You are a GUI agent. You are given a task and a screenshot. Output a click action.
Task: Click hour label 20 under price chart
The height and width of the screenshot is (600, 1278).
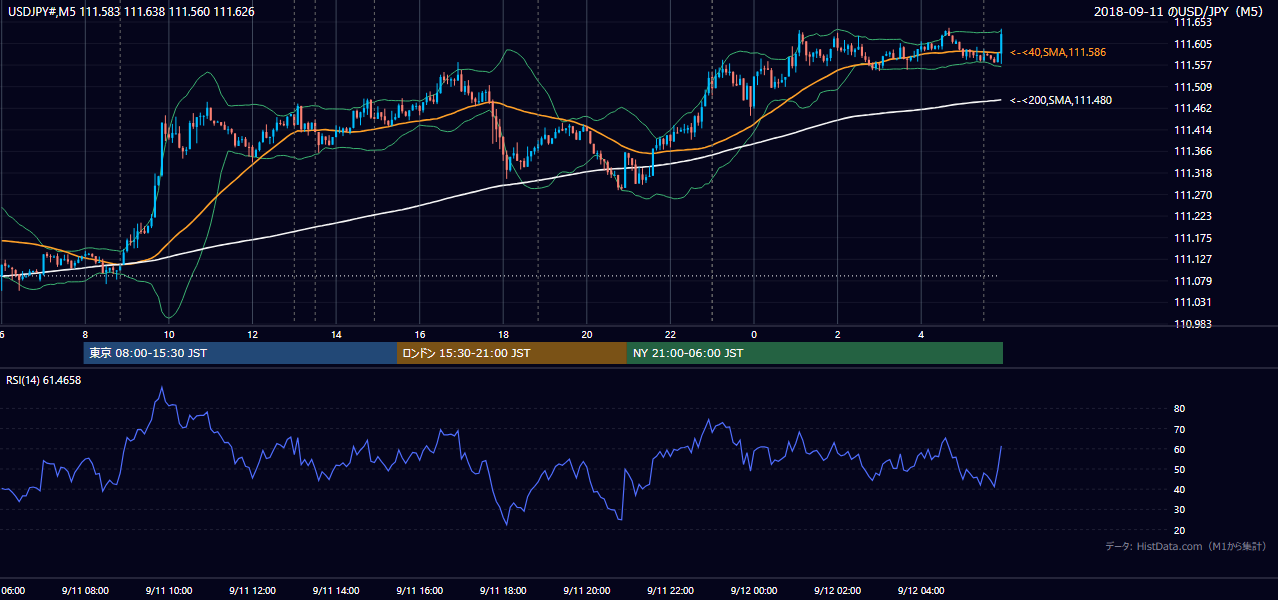(587, 335)
